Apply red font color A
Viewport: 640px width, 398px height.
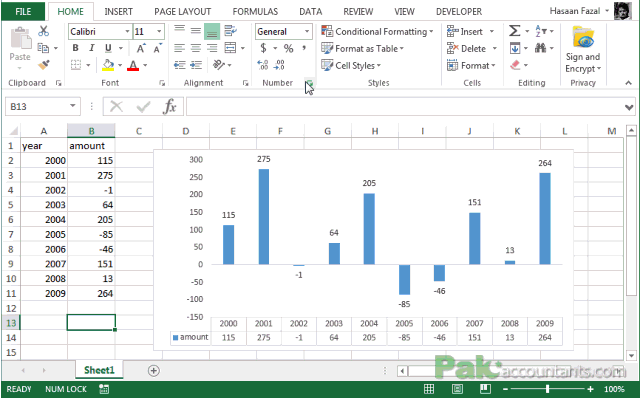coord(133,65)
